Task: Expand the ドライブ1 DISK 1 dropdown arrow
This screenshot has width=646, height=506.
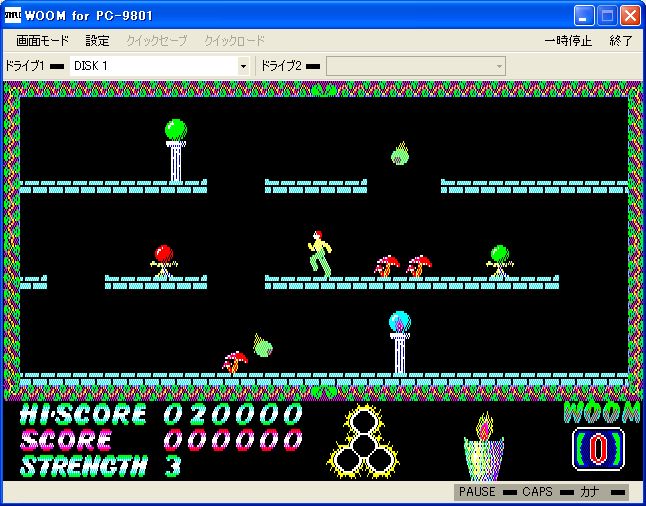Action: (243, 66)
